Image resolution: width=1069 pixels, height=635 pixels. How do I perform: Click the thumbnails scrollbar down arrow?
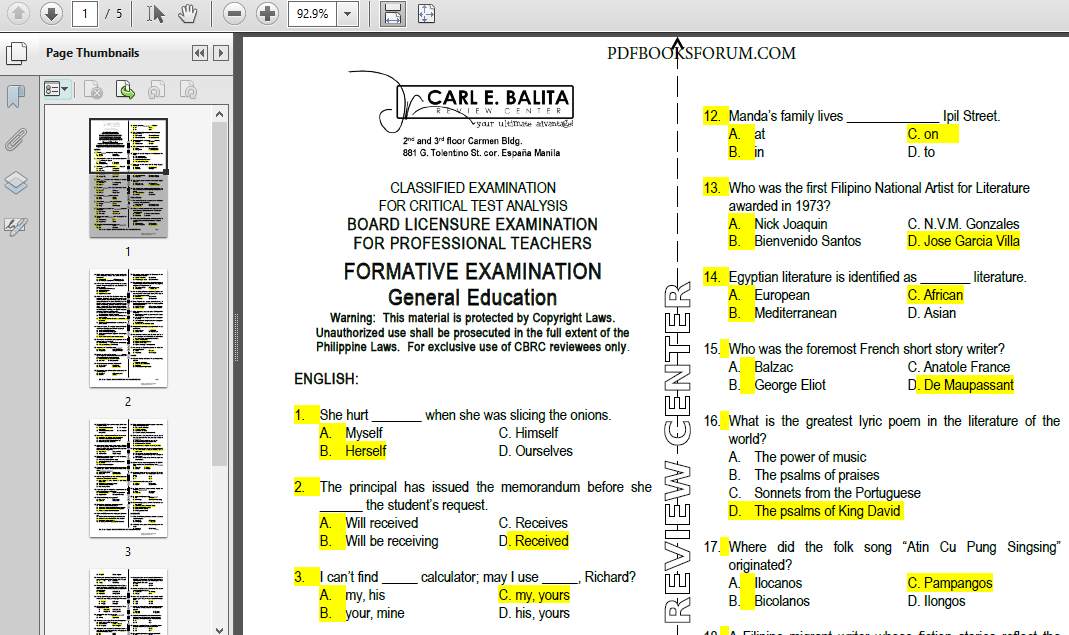tap(220, 630)
